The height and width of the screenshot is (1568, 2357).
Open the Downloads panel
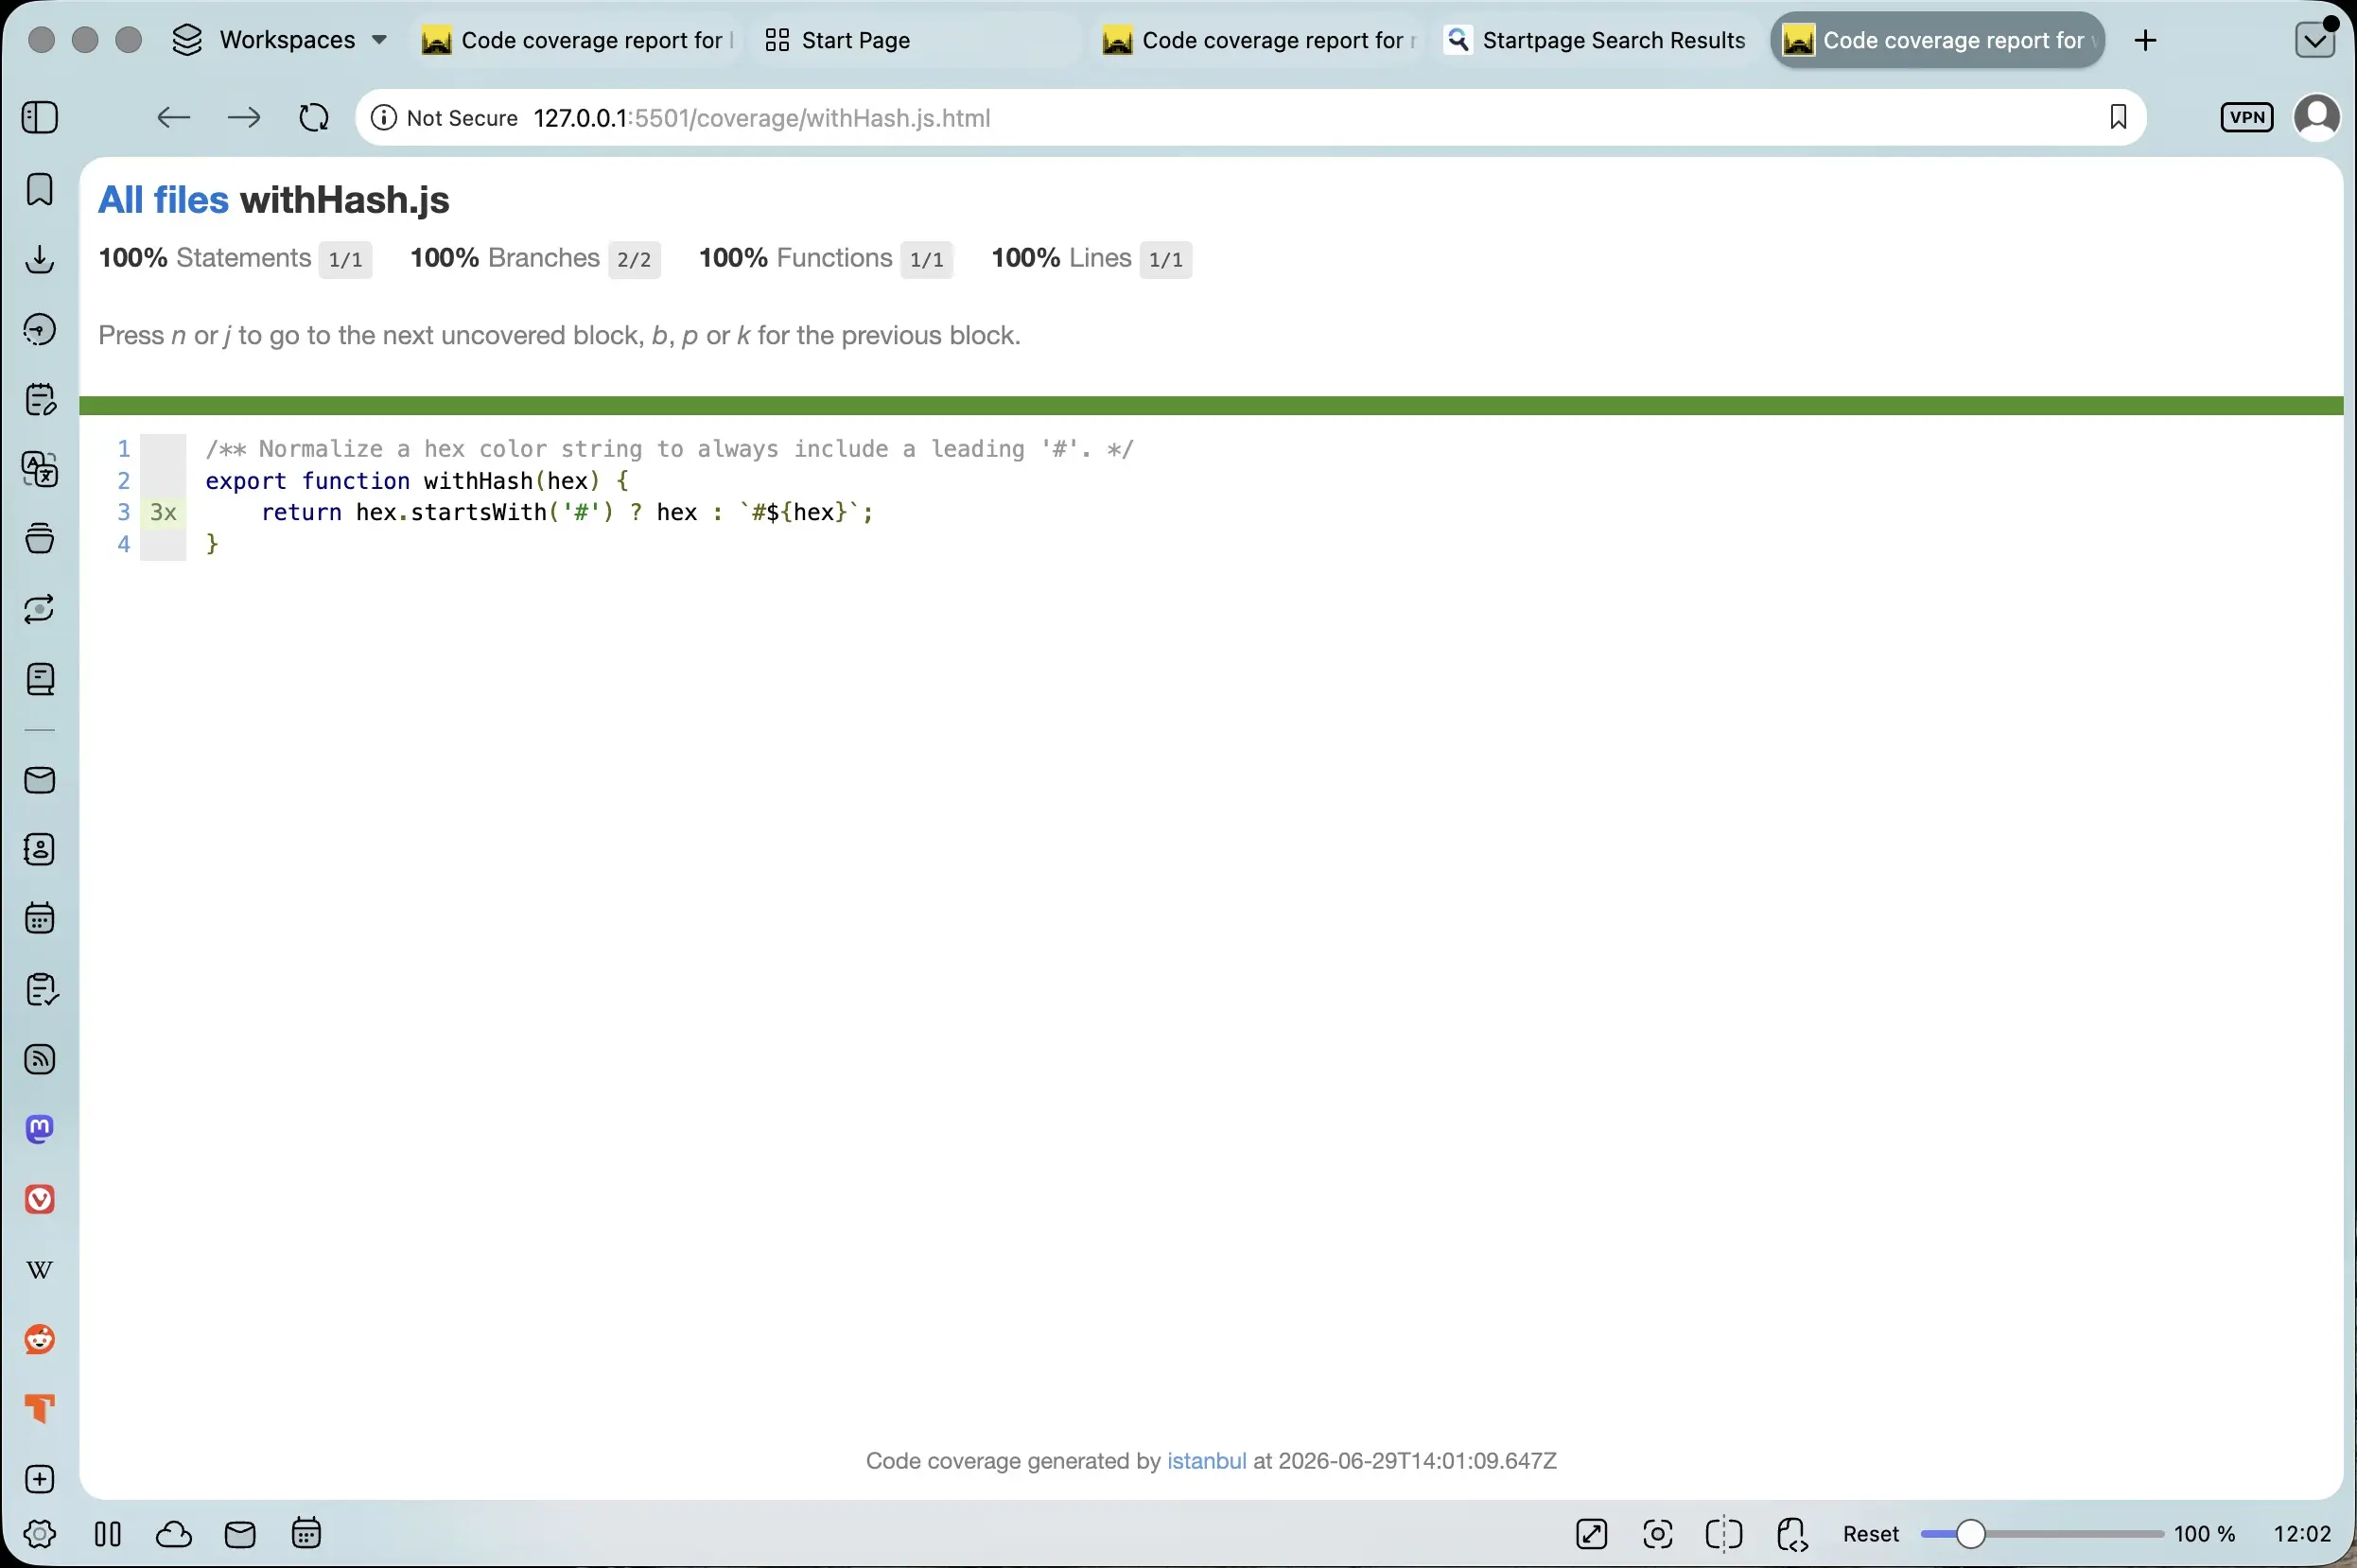(40, 259)
